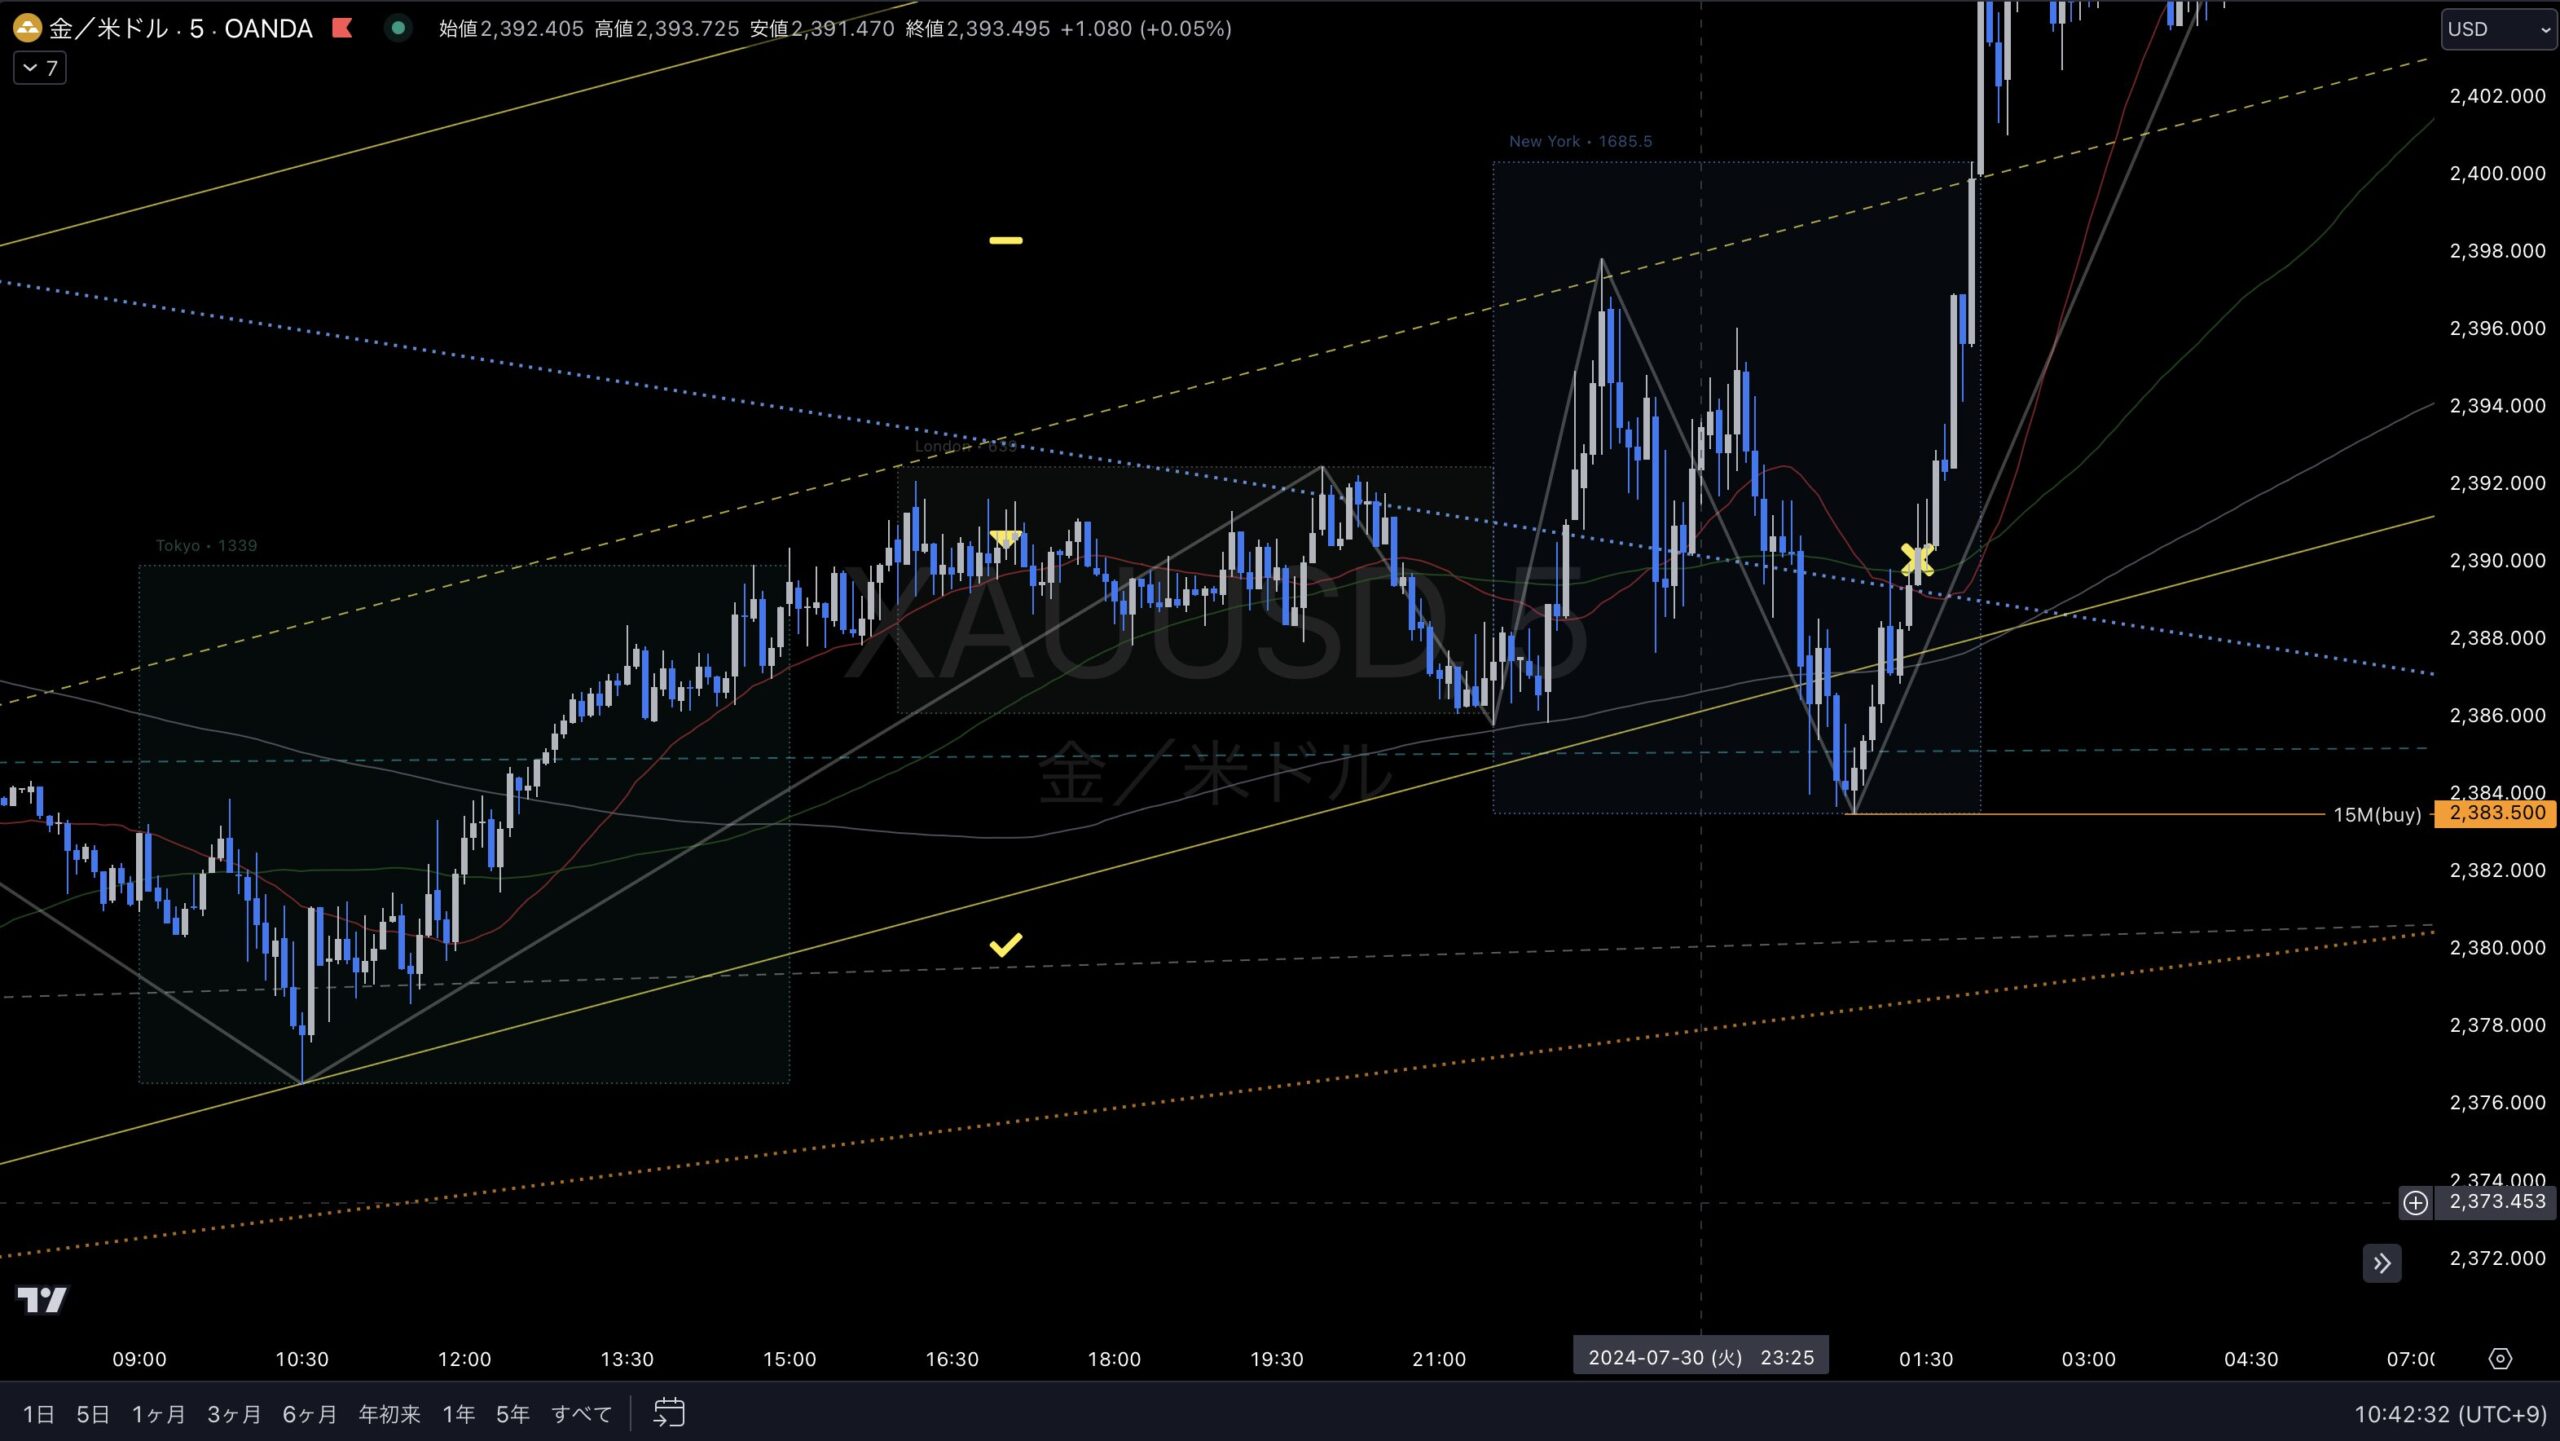Click the 安値2,391.470 low value
2560x1441 pixels.
tap(822, 28)
